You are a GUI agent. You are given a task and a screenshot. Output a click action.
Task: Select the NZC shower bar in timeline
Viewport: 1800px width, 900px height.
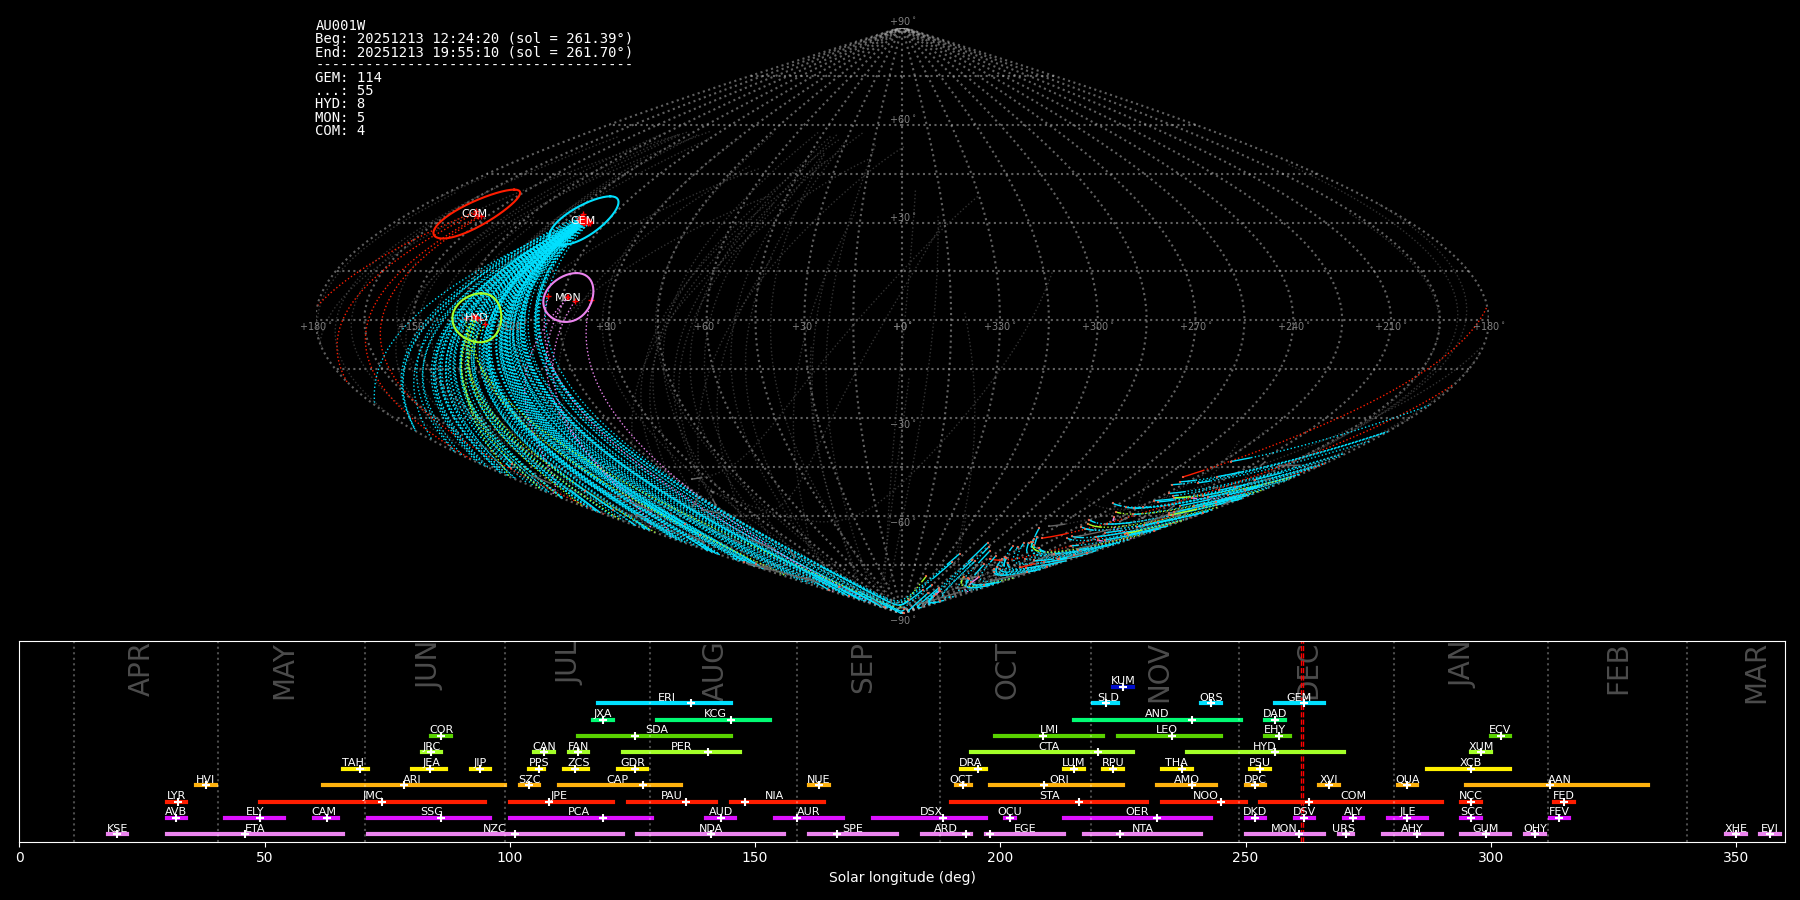(495, 834)
